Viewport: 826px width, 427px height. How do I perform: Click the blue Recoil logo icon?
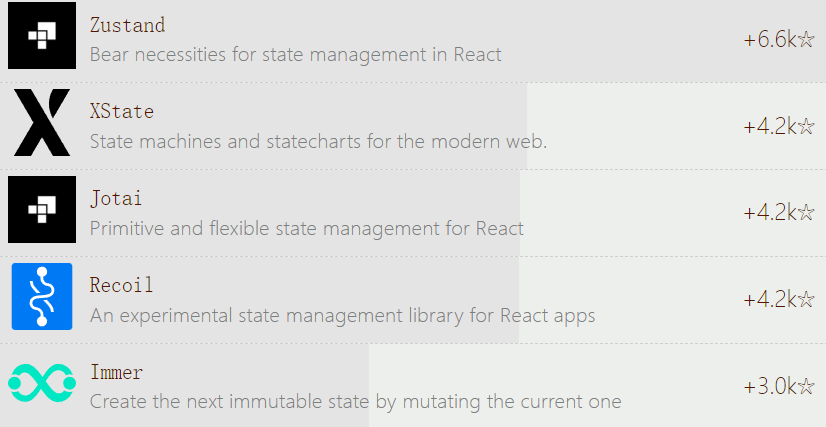[42, 297]
